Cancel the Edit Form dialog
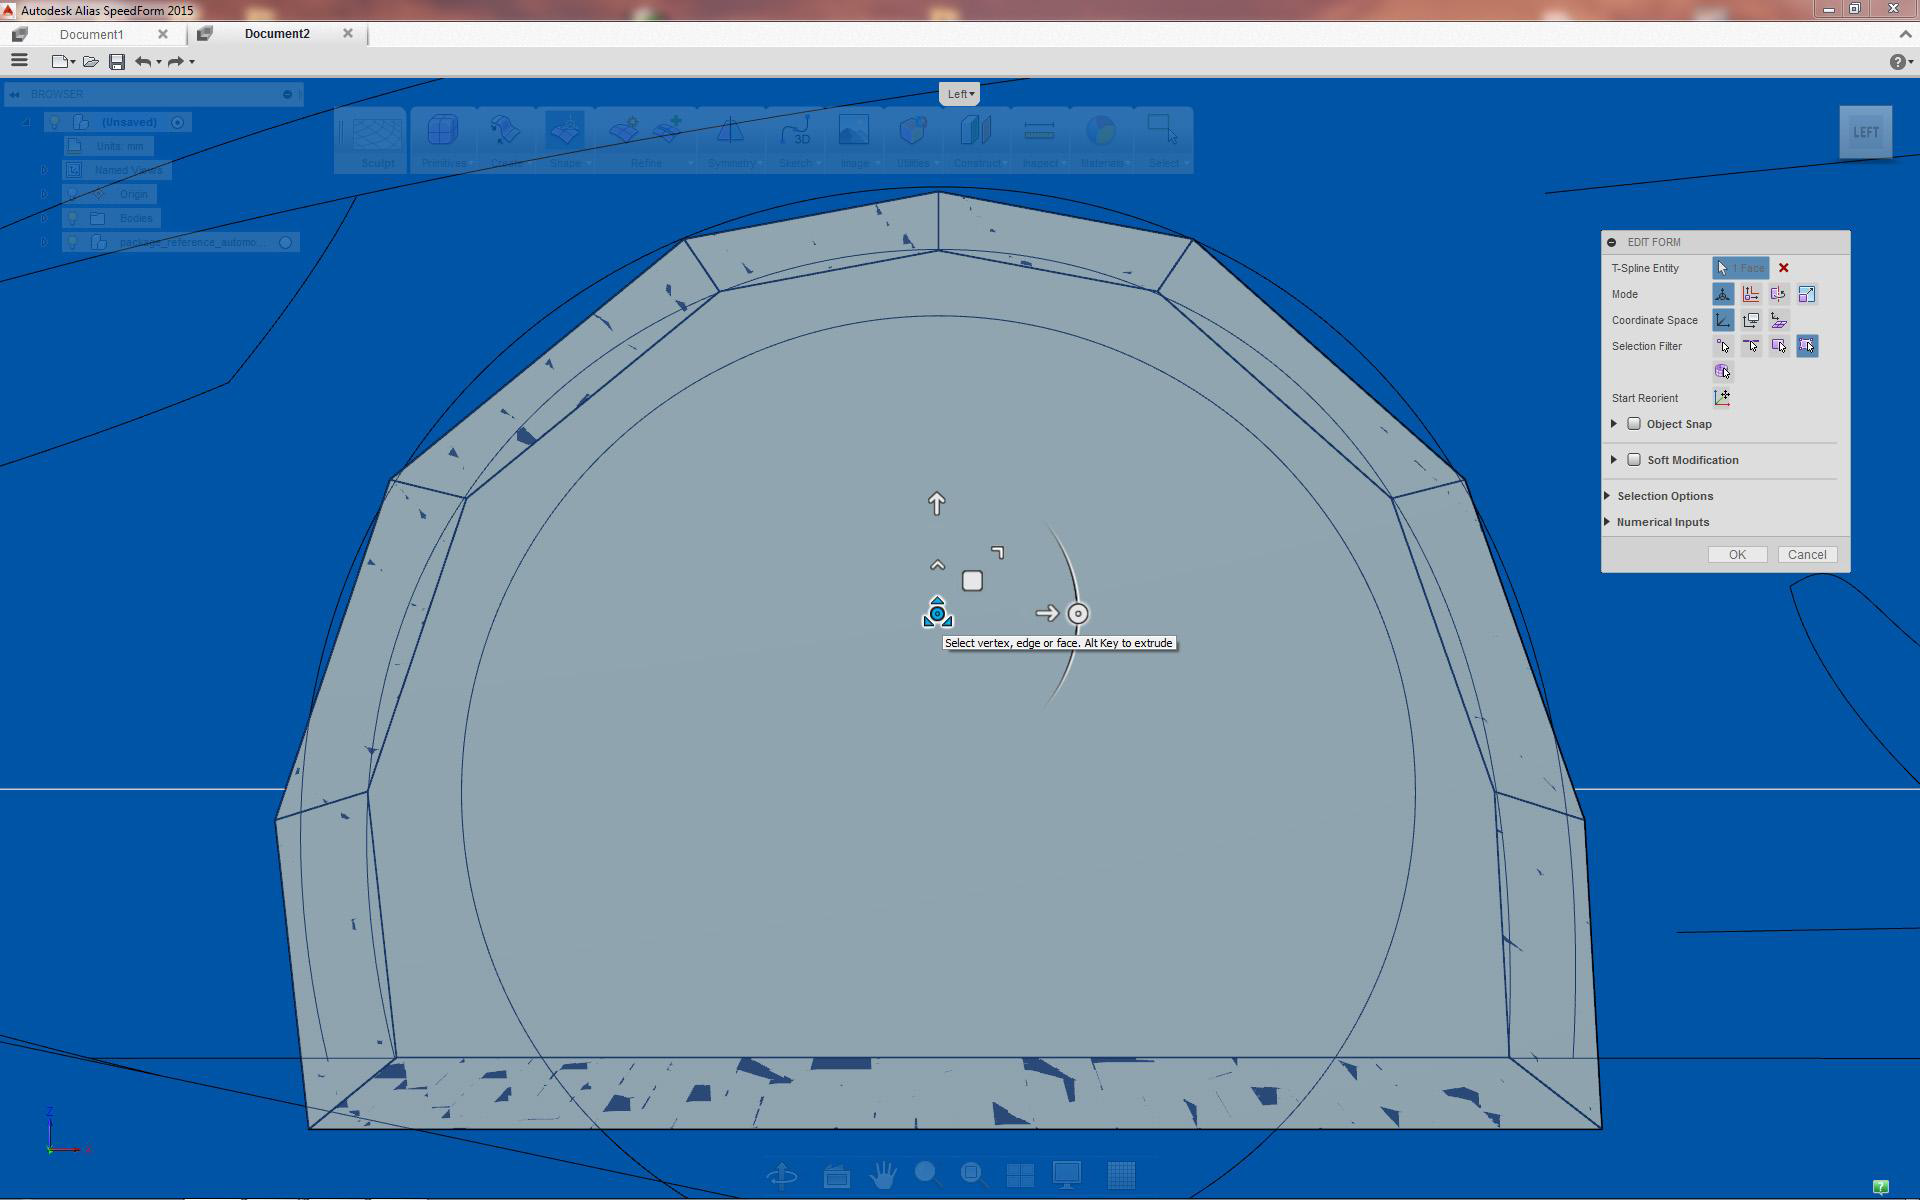Screen dimensions: 1920x1200 click(1806, 555)
